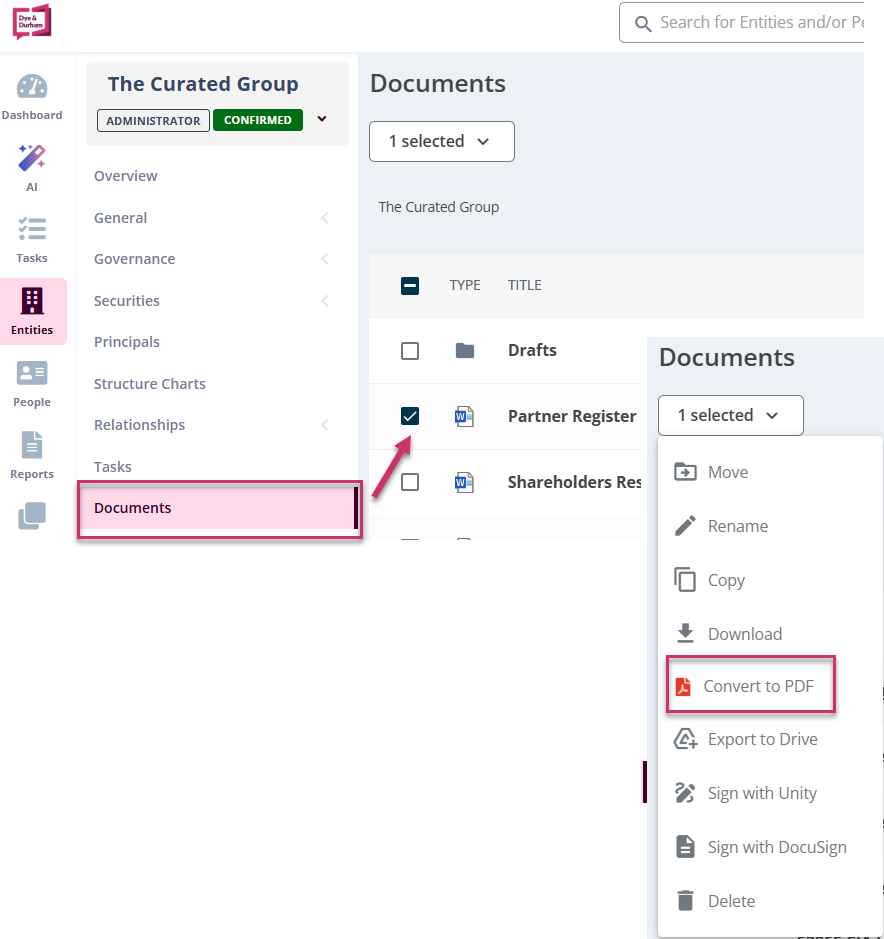The image size is (884, 939).
Task: Click the Word icon for Partner Register
Action: 464,416
